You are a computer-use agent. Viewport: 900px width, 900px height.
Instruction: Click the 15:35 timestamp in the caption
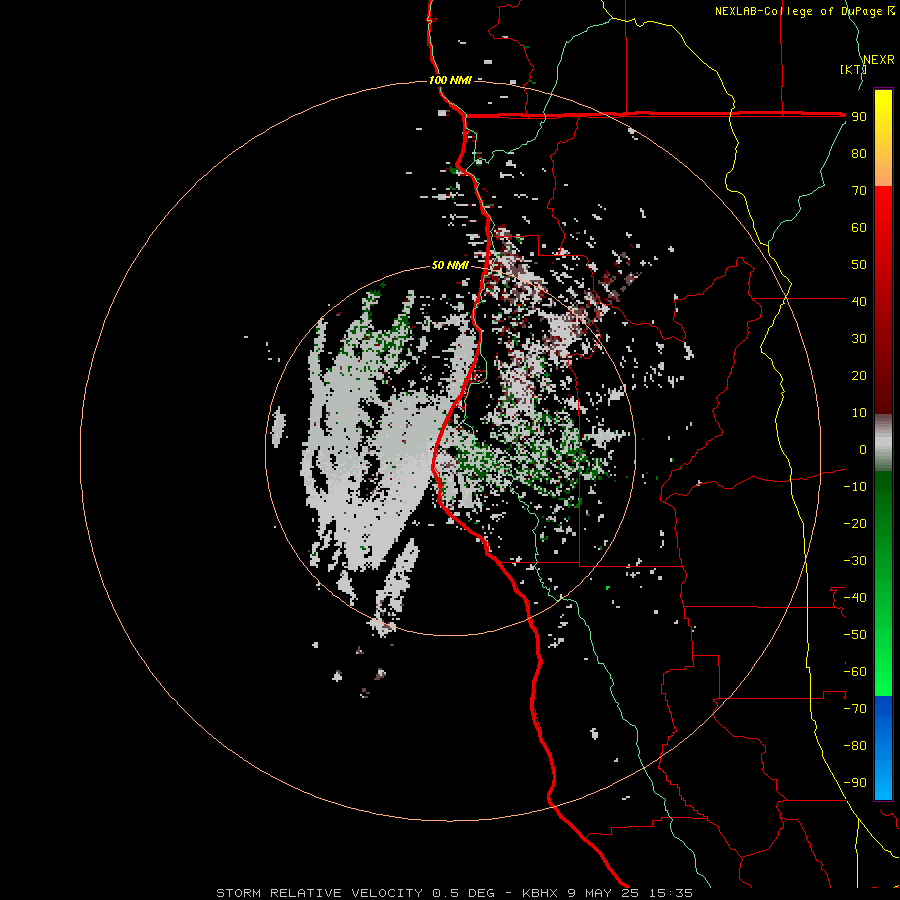(x=671, y=893)
